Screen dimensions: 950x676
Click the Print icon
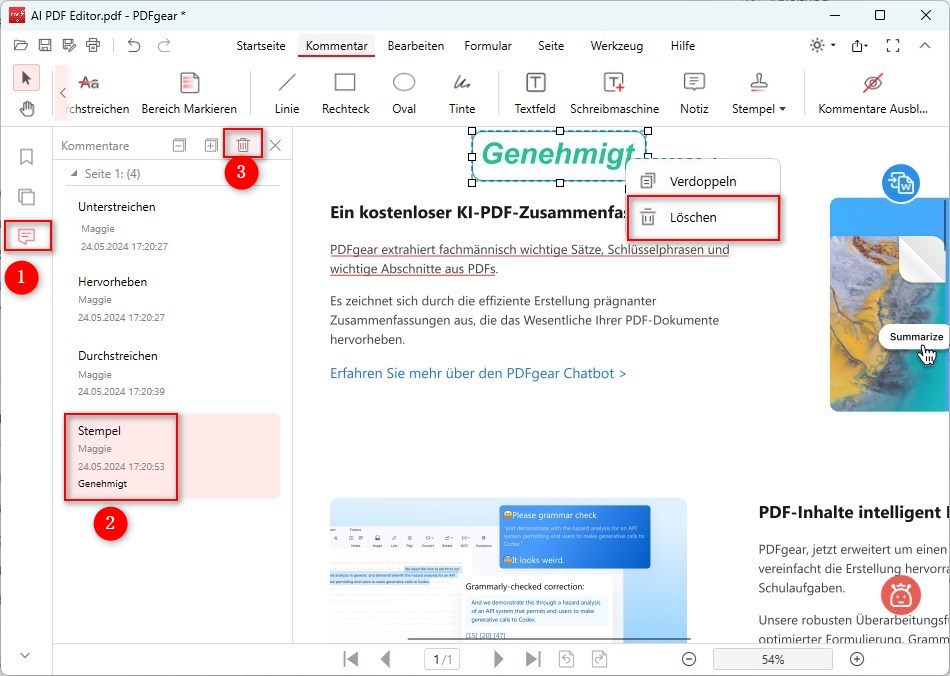tap(93, 45)
